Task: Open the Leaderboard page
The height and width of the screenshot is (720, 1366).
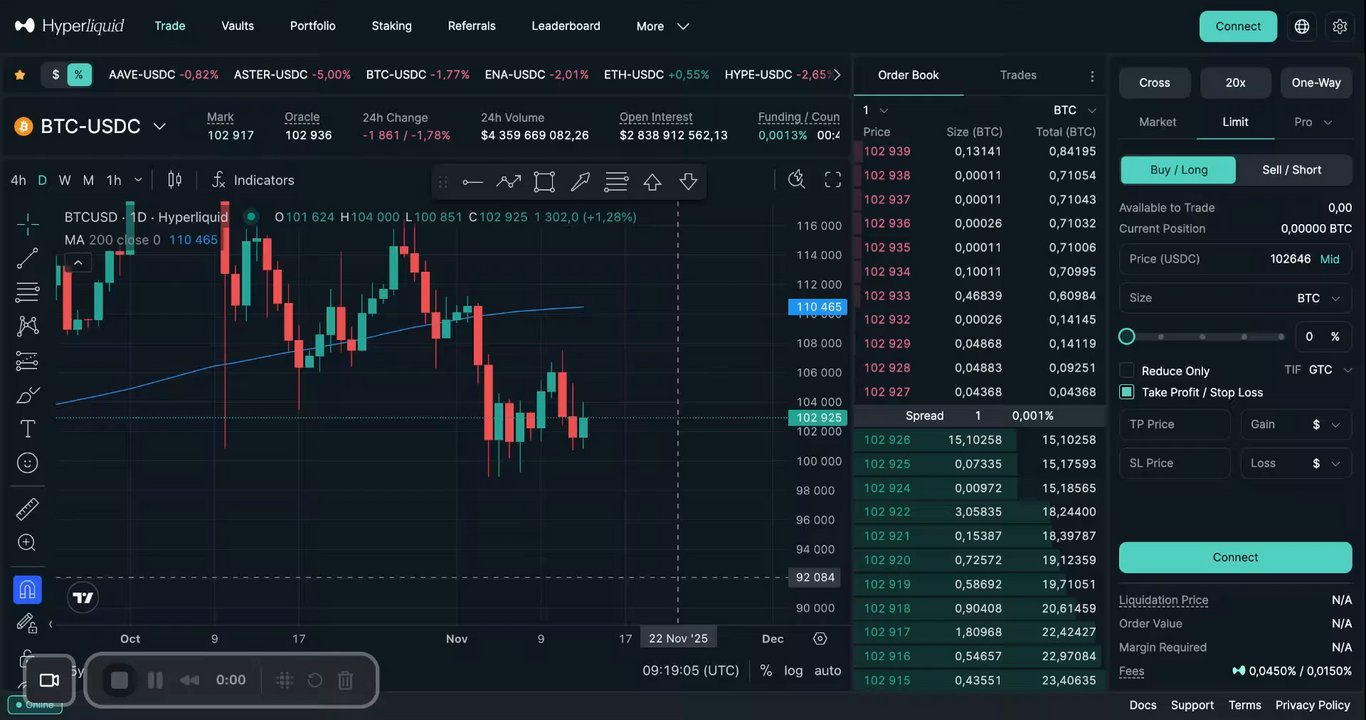Action: coord(566,26)
